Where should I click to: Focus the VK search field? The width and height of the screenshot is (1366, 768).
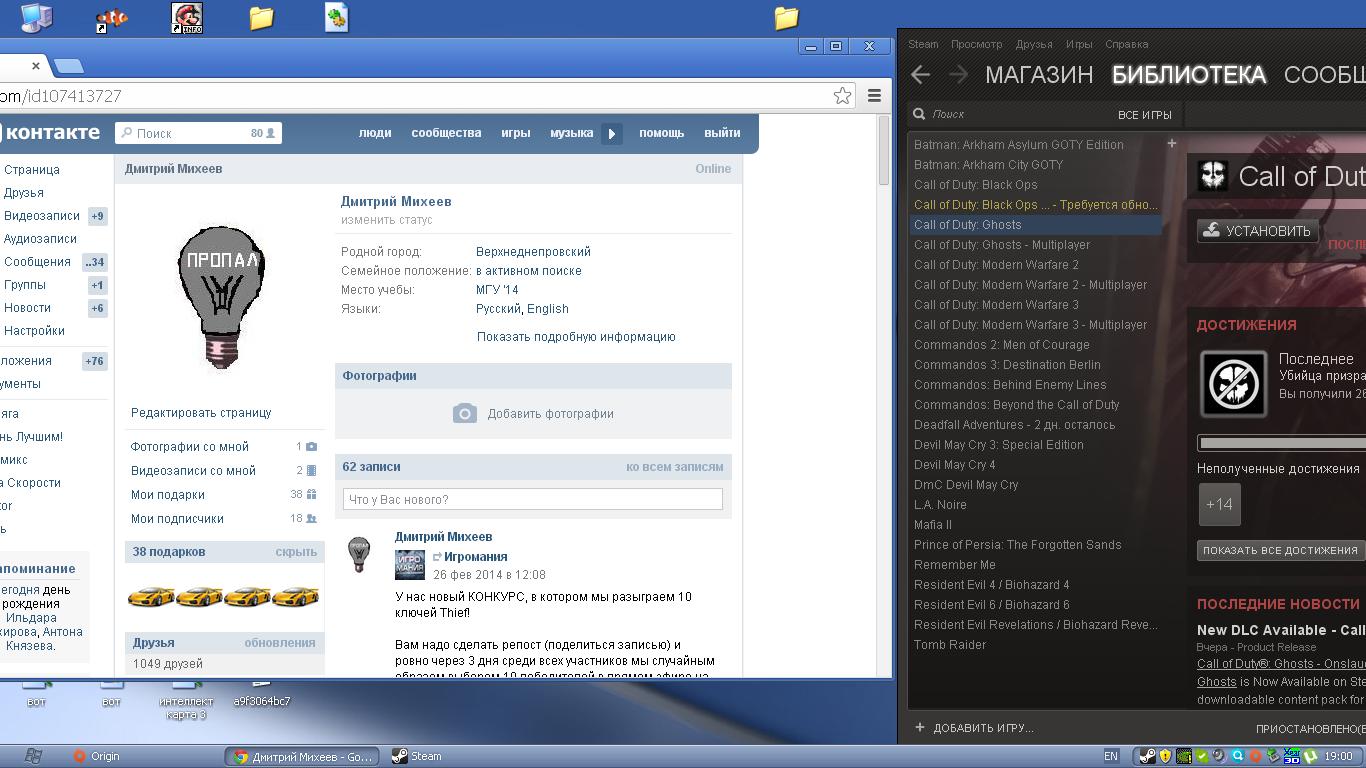(199, 133)
